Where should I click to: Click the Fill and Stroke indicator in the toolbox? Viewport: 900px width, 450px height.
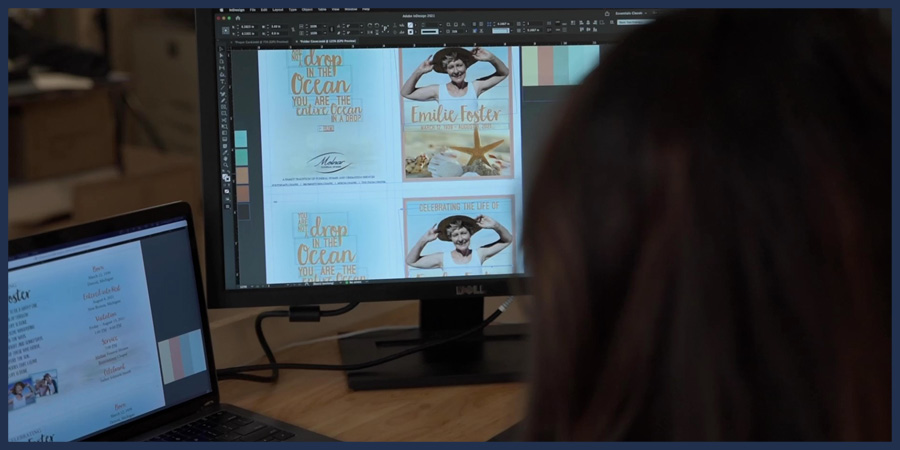pos(227,177)
